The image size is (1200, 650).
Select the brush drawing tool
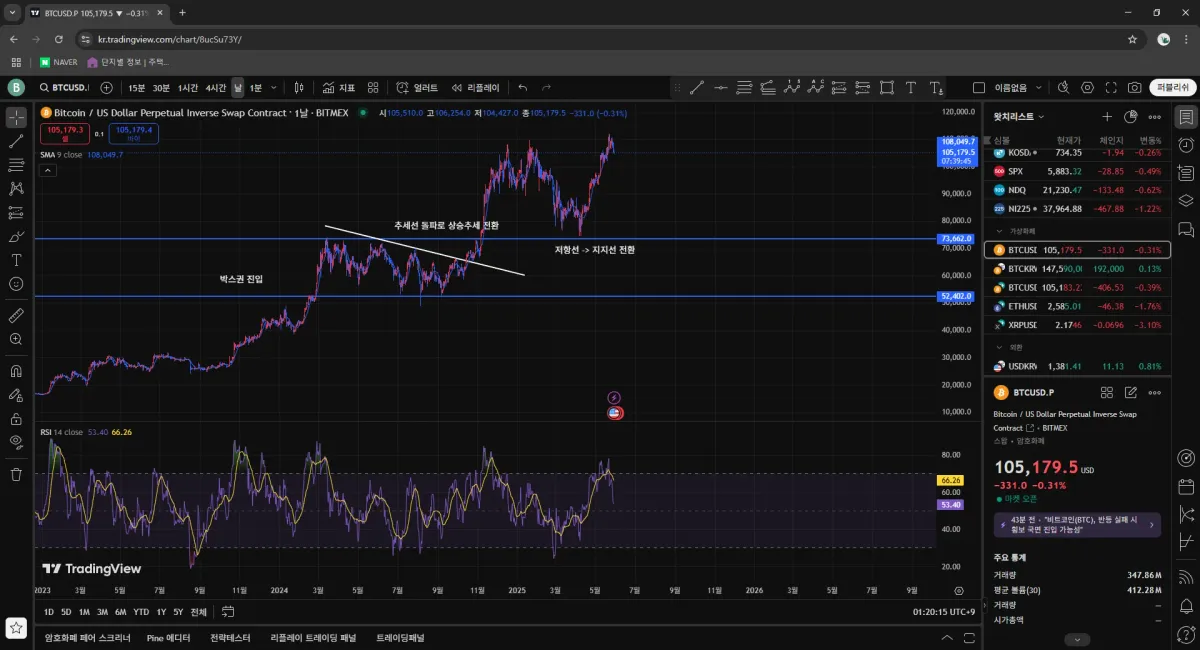16,236
